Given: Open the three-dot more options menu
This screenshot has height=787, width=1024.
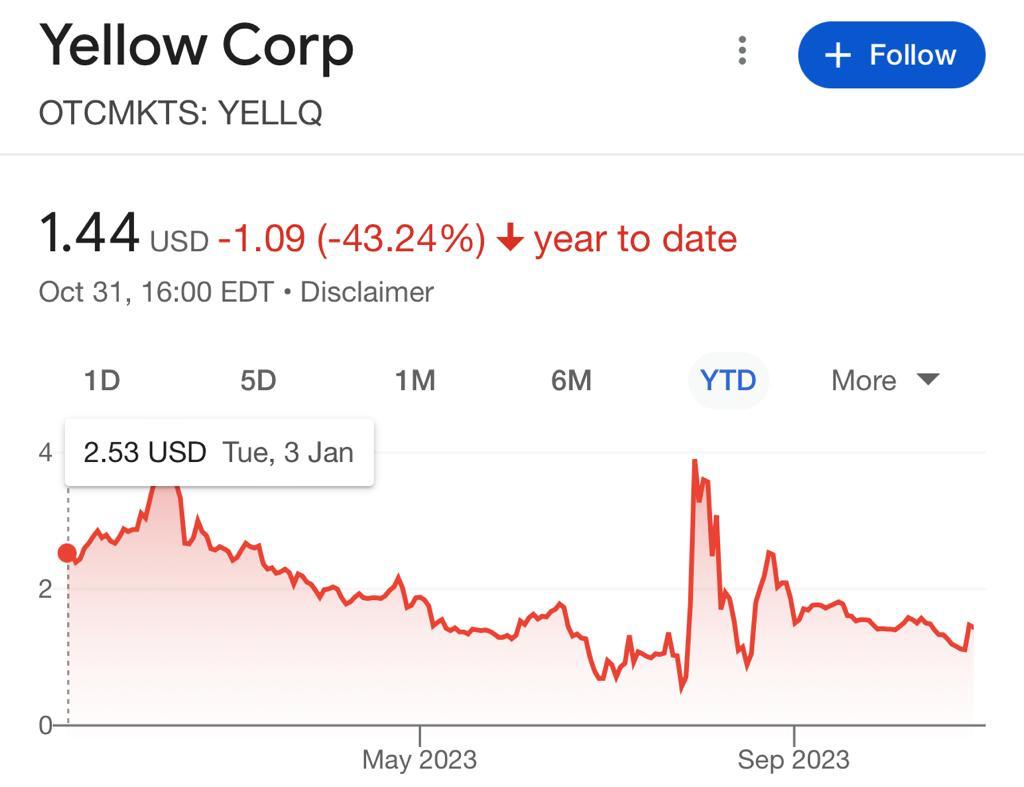Looking at the screenshot, I should pos(742,51).
